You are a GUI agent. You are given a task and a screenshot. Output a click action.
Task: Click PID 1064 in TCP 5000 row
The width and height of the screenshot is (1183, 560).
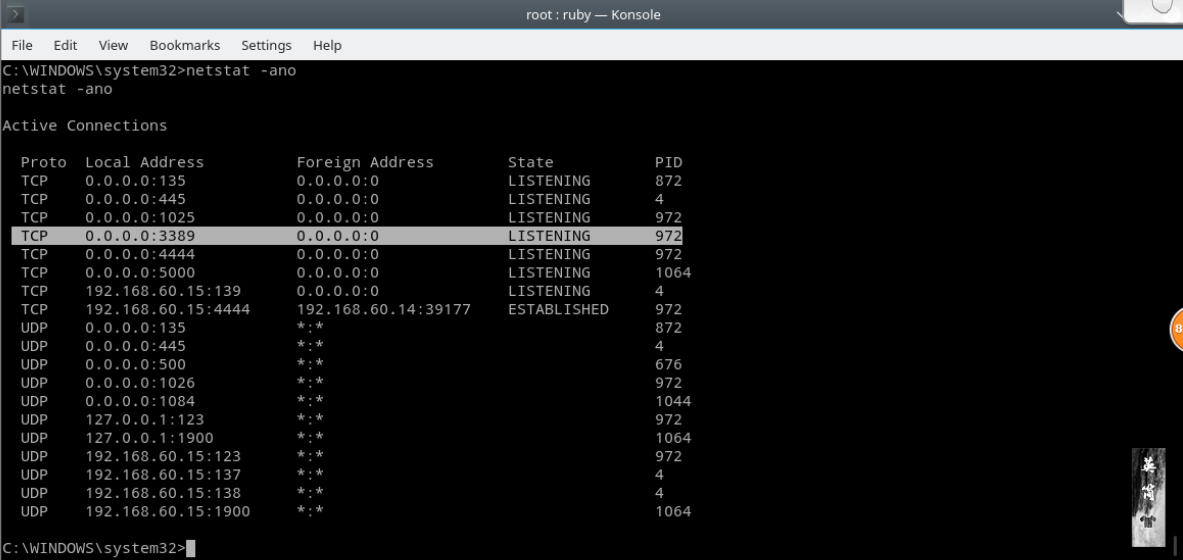pos(673,272)
